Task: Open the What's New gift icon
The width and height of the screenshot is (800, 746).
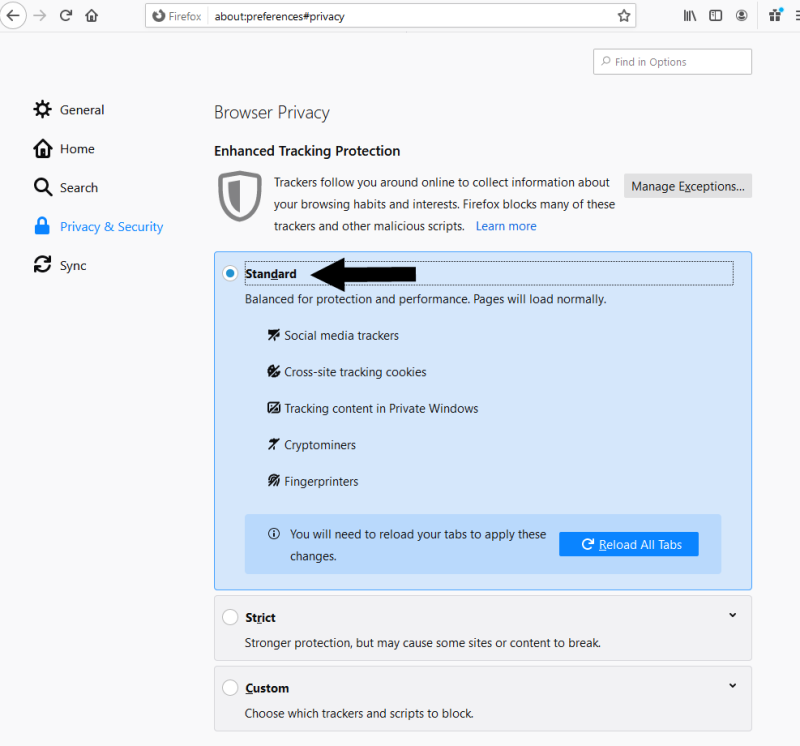Action: click(776, 15)
